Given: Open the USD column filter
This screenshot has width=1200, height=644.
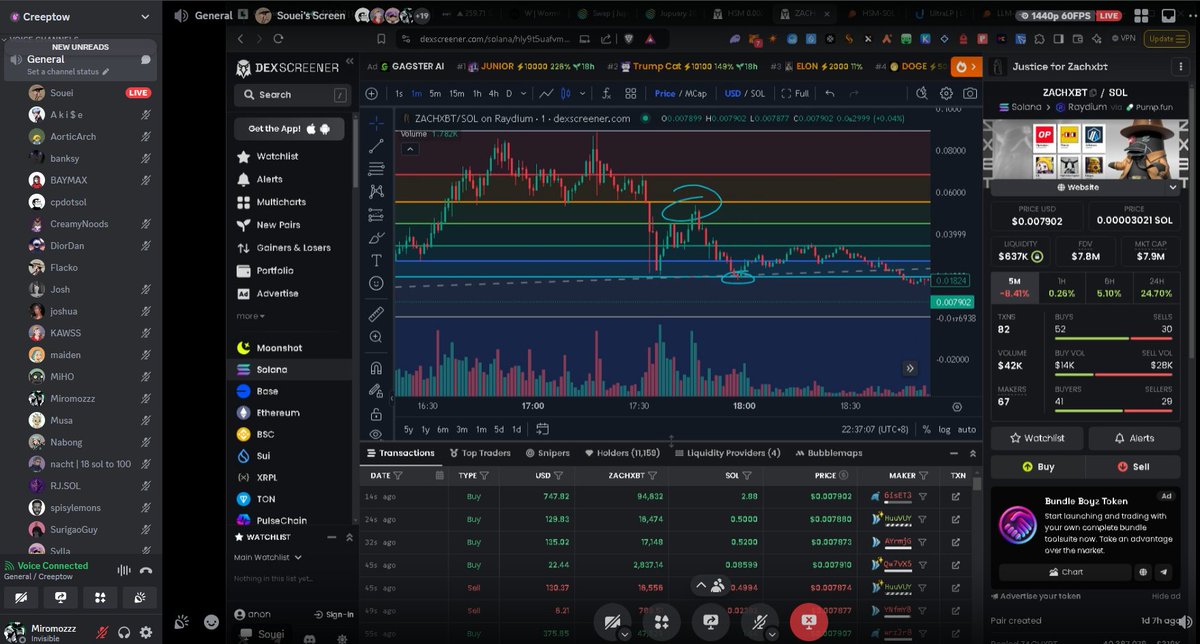Looking at the screenshot, I should pyautogui.click(x=558, y=476).
